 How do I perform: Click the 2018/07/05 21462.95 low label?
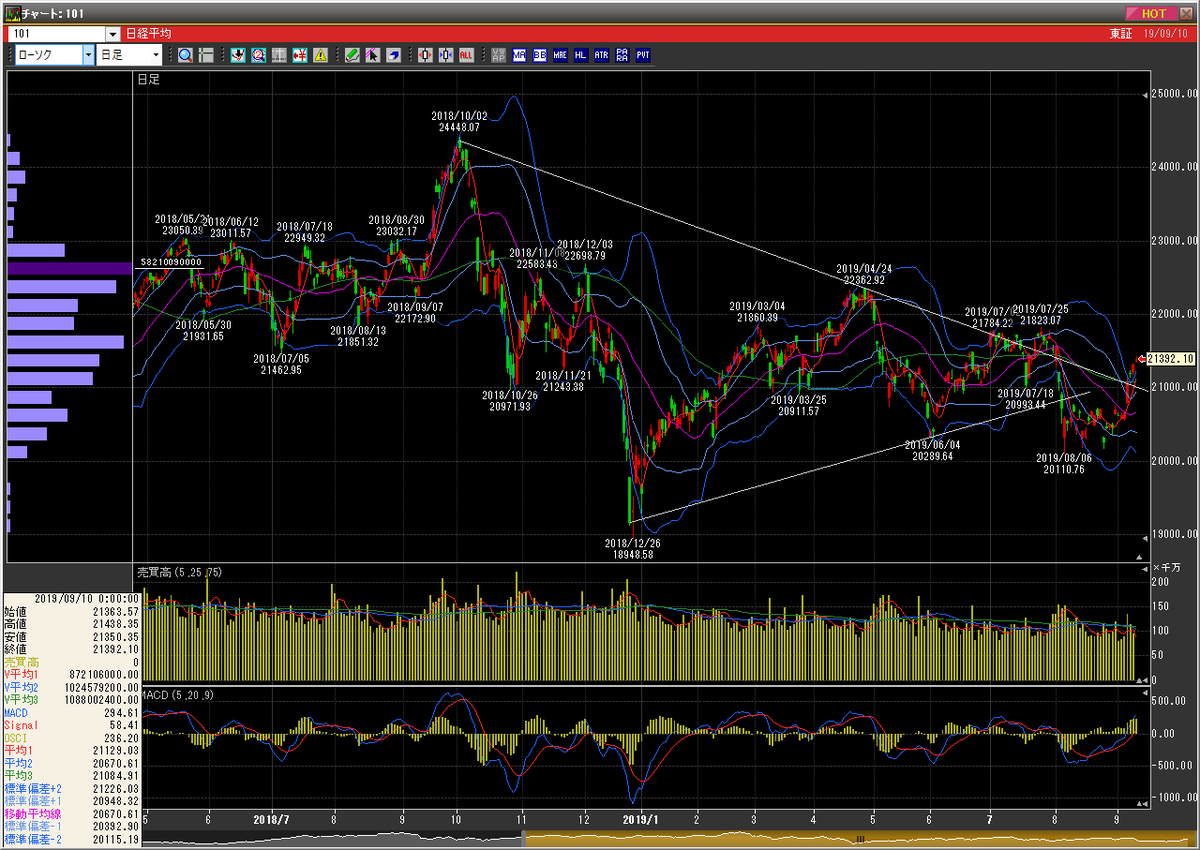281,364
